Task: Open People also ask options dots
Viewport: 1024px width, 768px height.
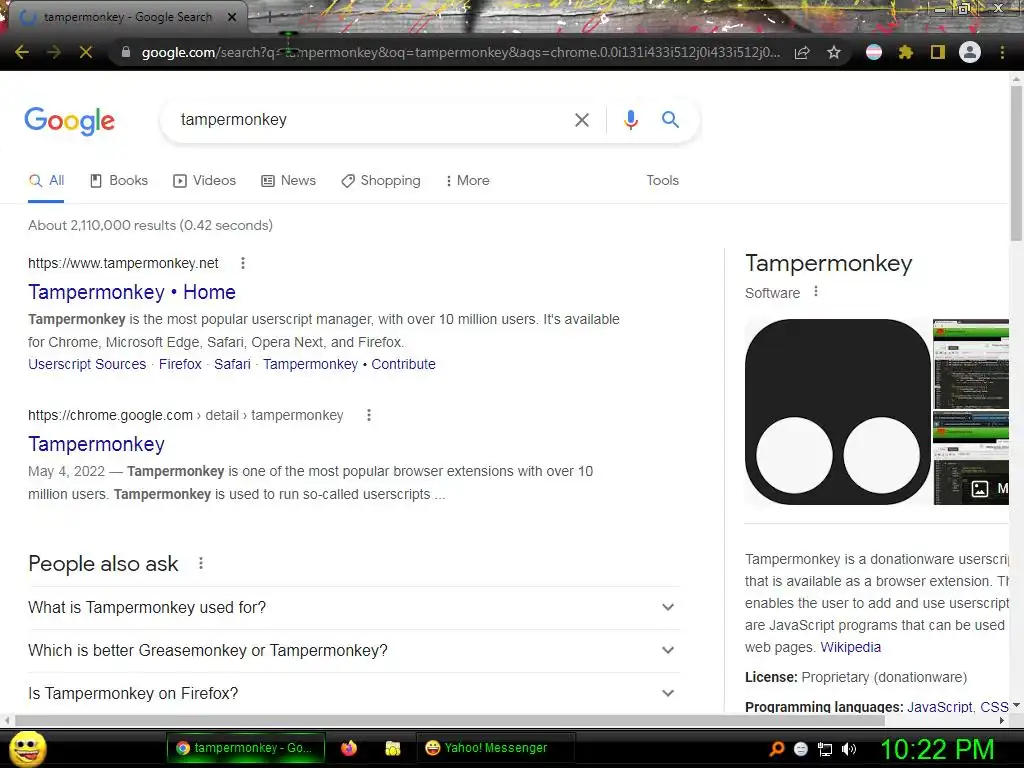Action: 201,563
